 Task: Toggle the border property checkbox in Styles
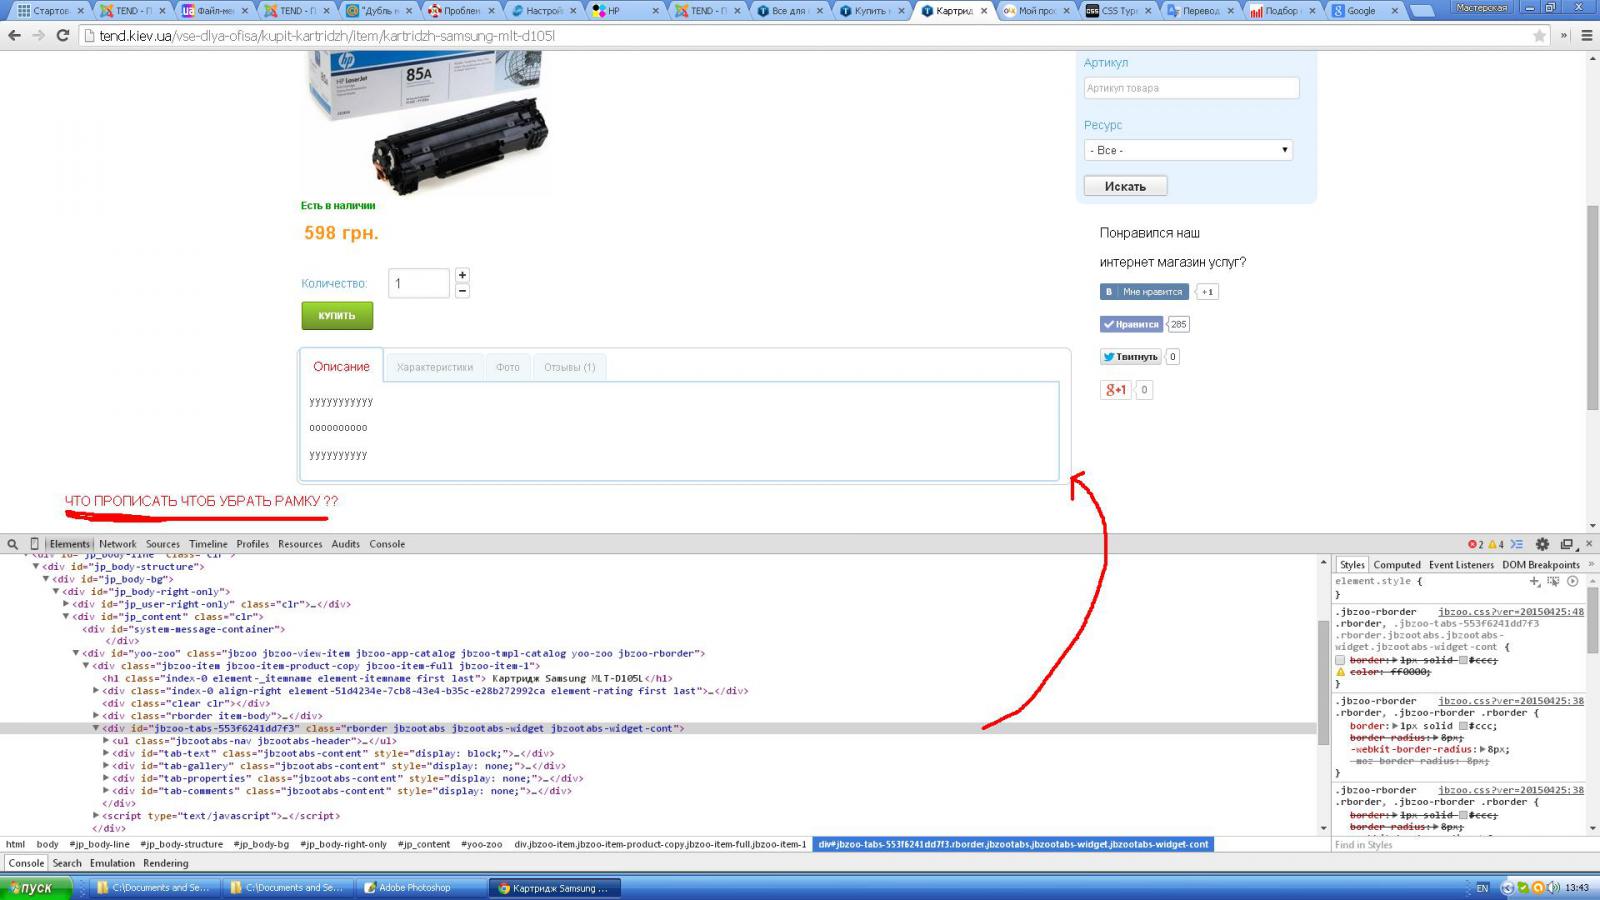point(1341,660)
